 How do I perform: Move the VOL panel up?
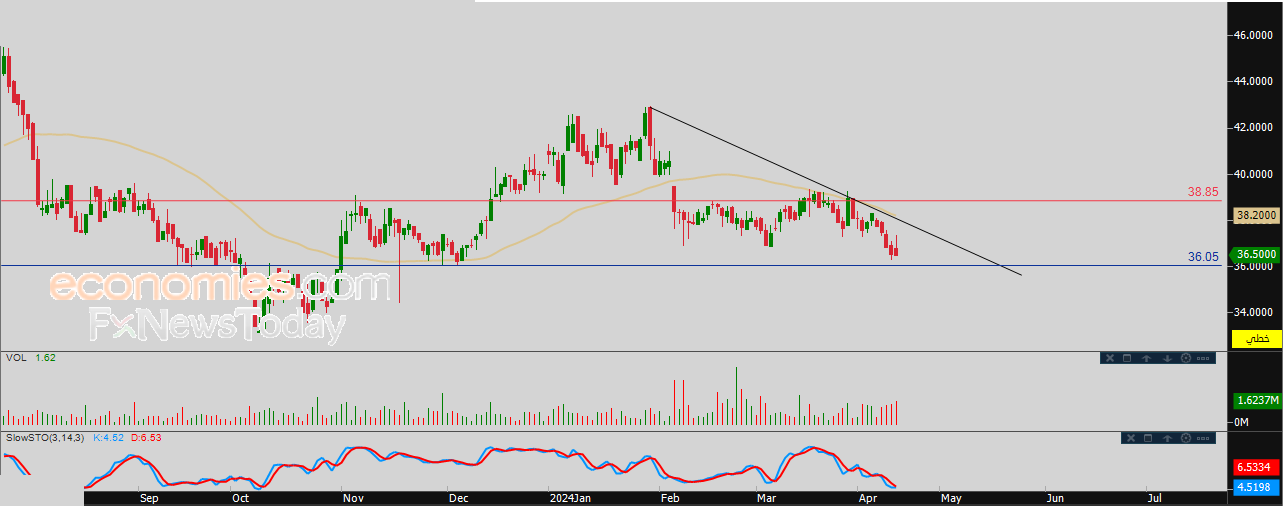[1147, 358]
